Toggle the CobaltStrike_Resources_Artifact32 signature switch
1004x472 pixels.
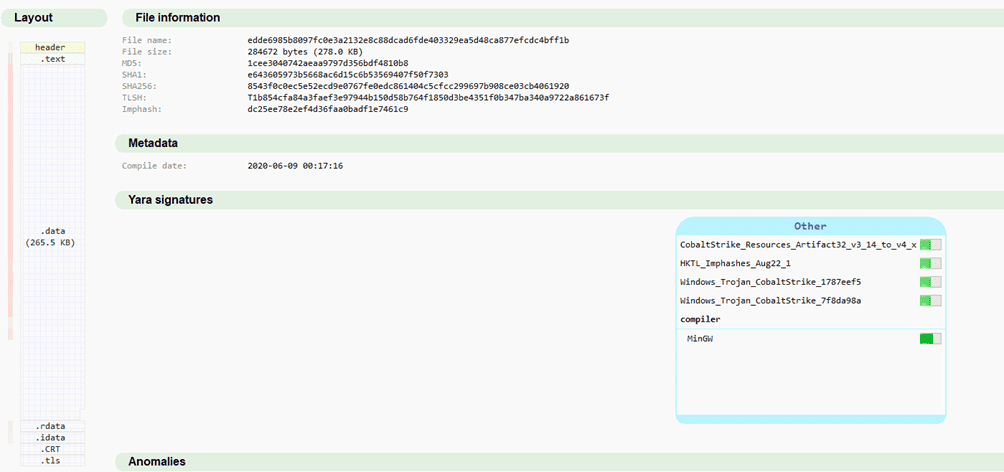click(x=930, y=244)
